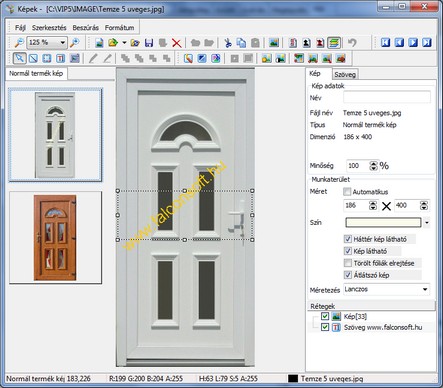Toggle visibility of Kép[33] layer

(325, 316)
